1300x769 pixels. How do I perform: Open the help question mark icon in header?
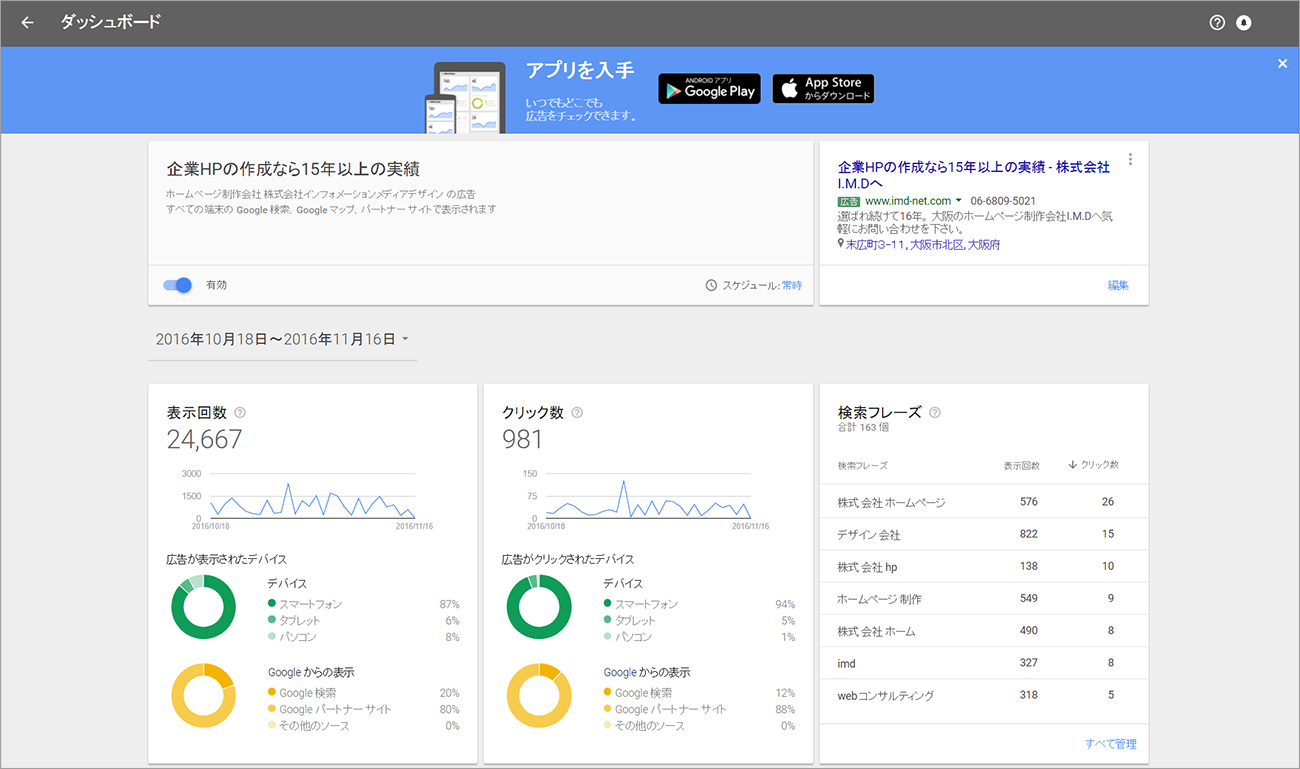1217,22
